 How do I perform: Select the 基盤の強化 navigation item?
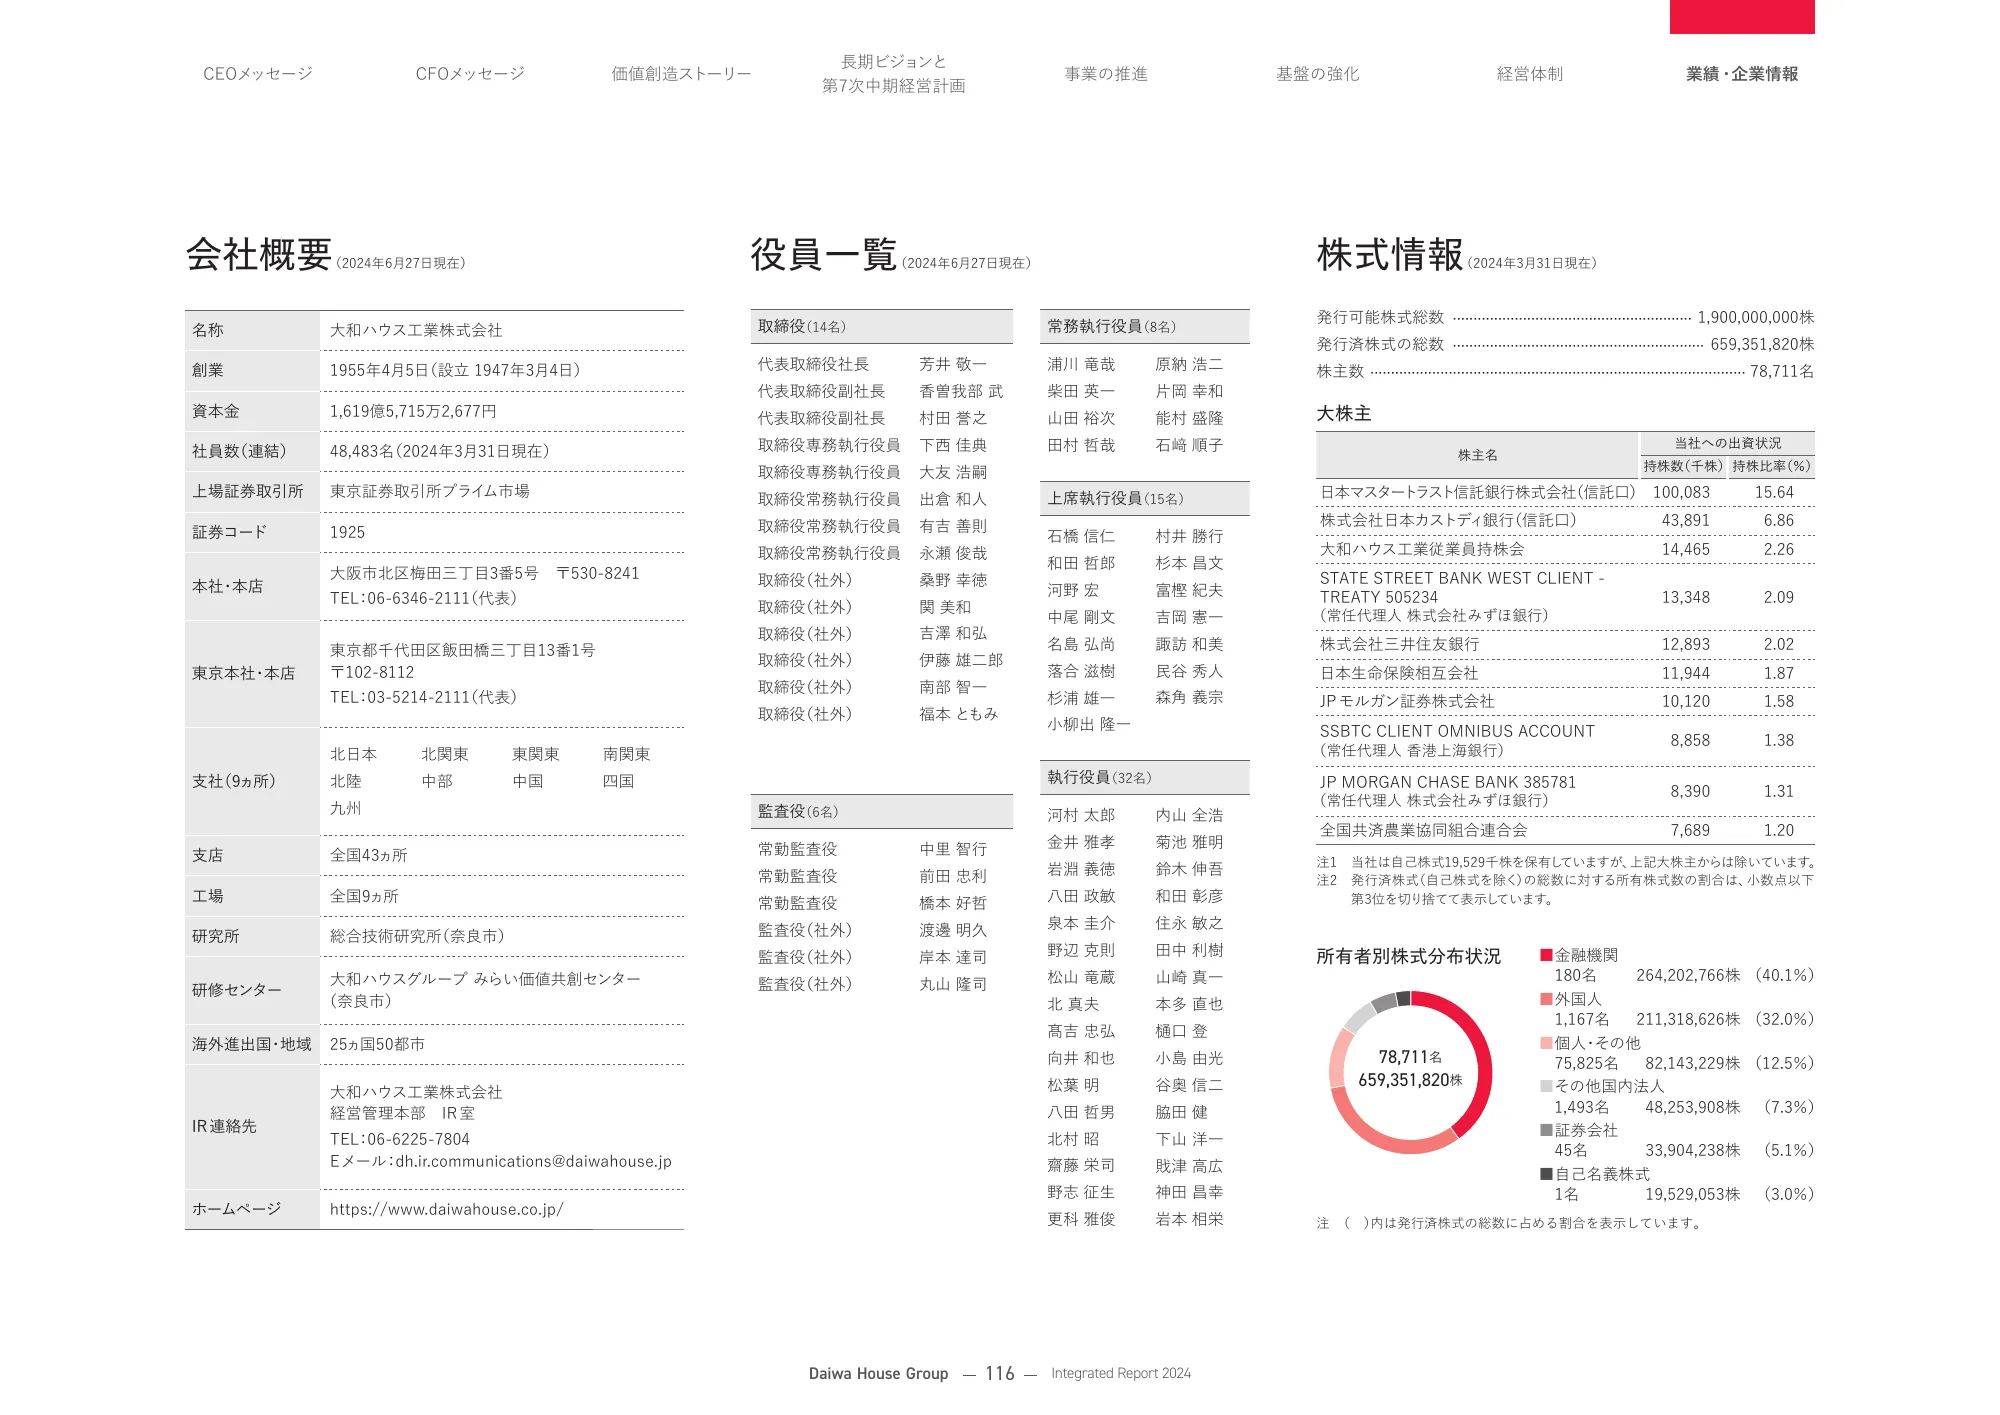(x=1317, y=72)
